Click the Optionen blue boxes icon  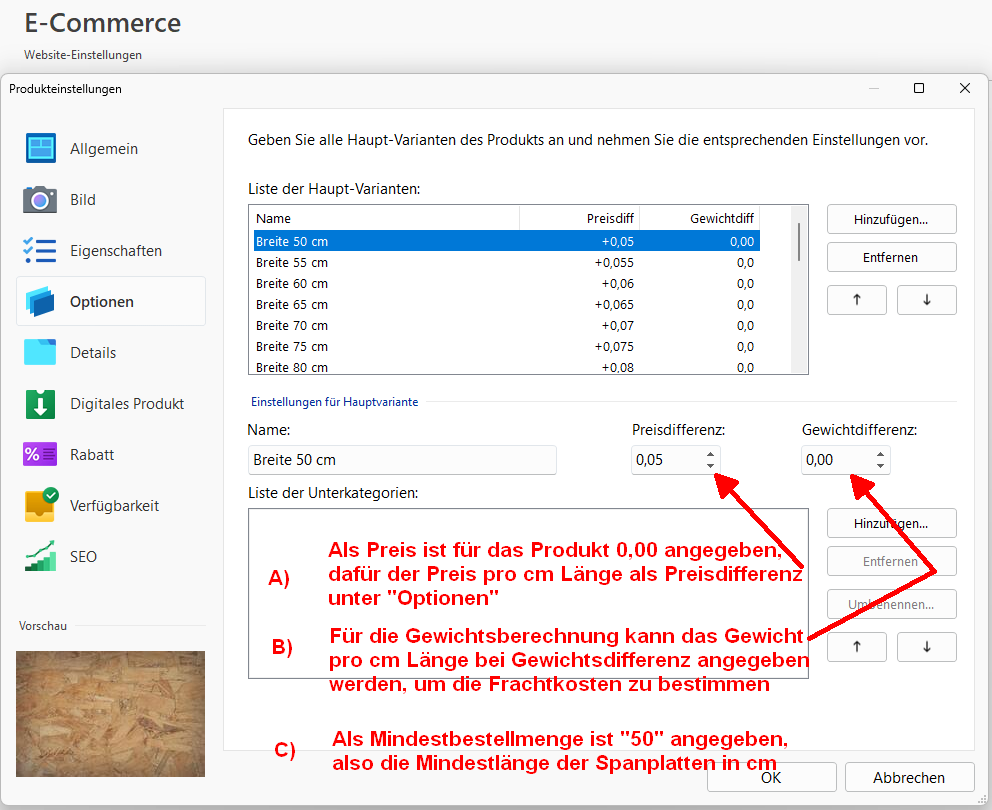click(x=40, y=301)
